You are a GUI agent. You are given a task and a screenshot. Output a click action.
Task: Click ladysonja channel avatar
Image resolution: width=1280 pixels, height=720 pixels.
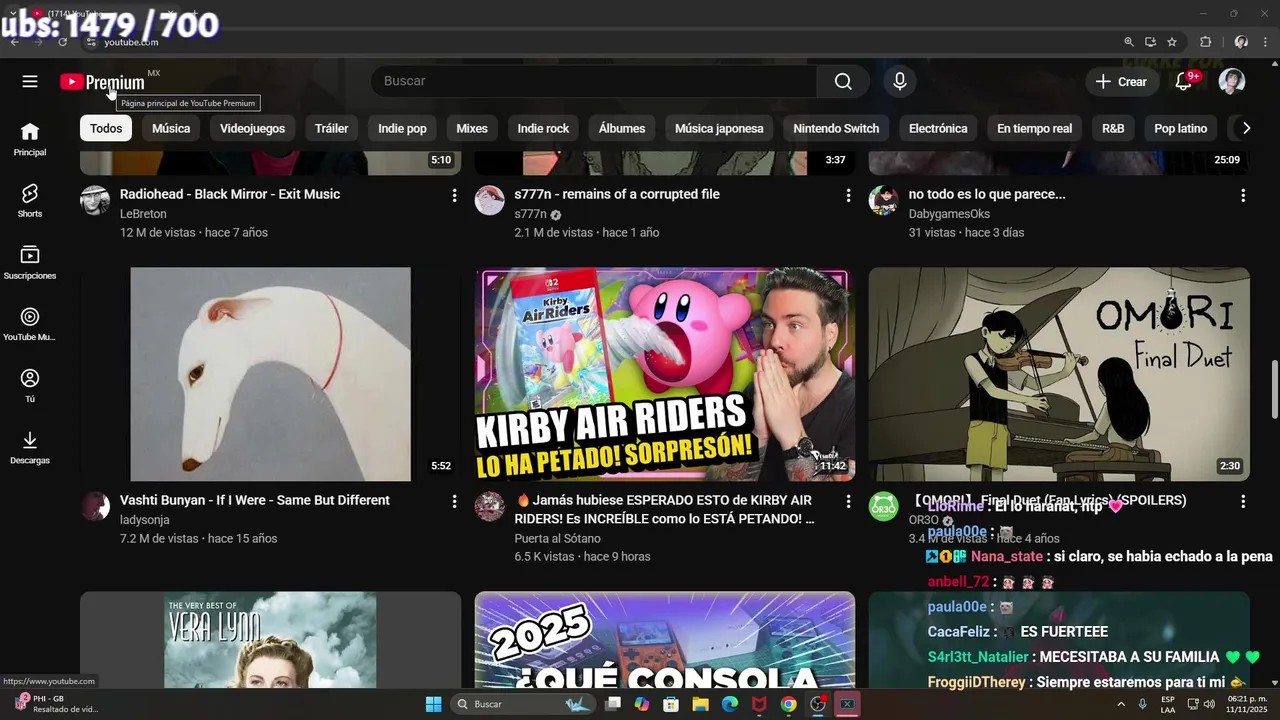coord(95,506)
